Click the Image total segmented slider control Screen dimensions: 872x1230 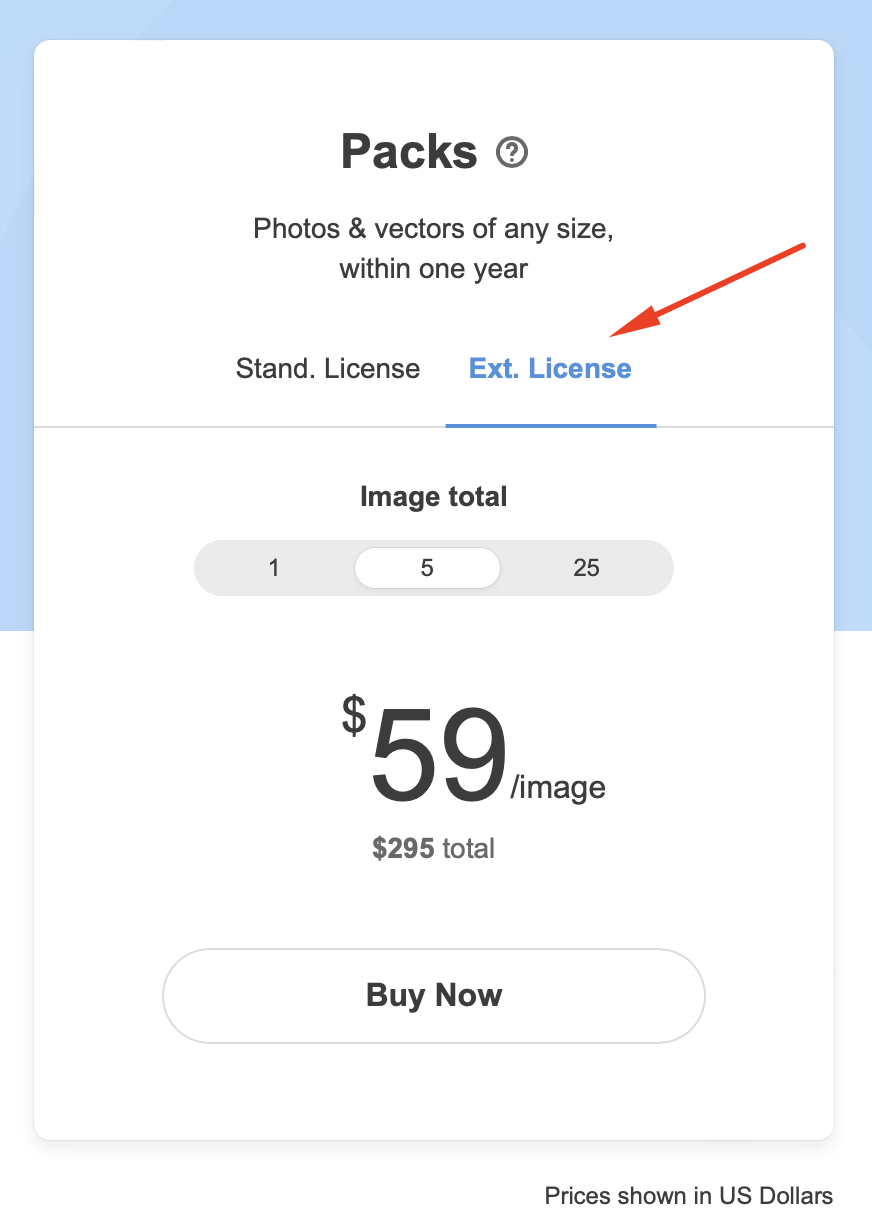433,567
